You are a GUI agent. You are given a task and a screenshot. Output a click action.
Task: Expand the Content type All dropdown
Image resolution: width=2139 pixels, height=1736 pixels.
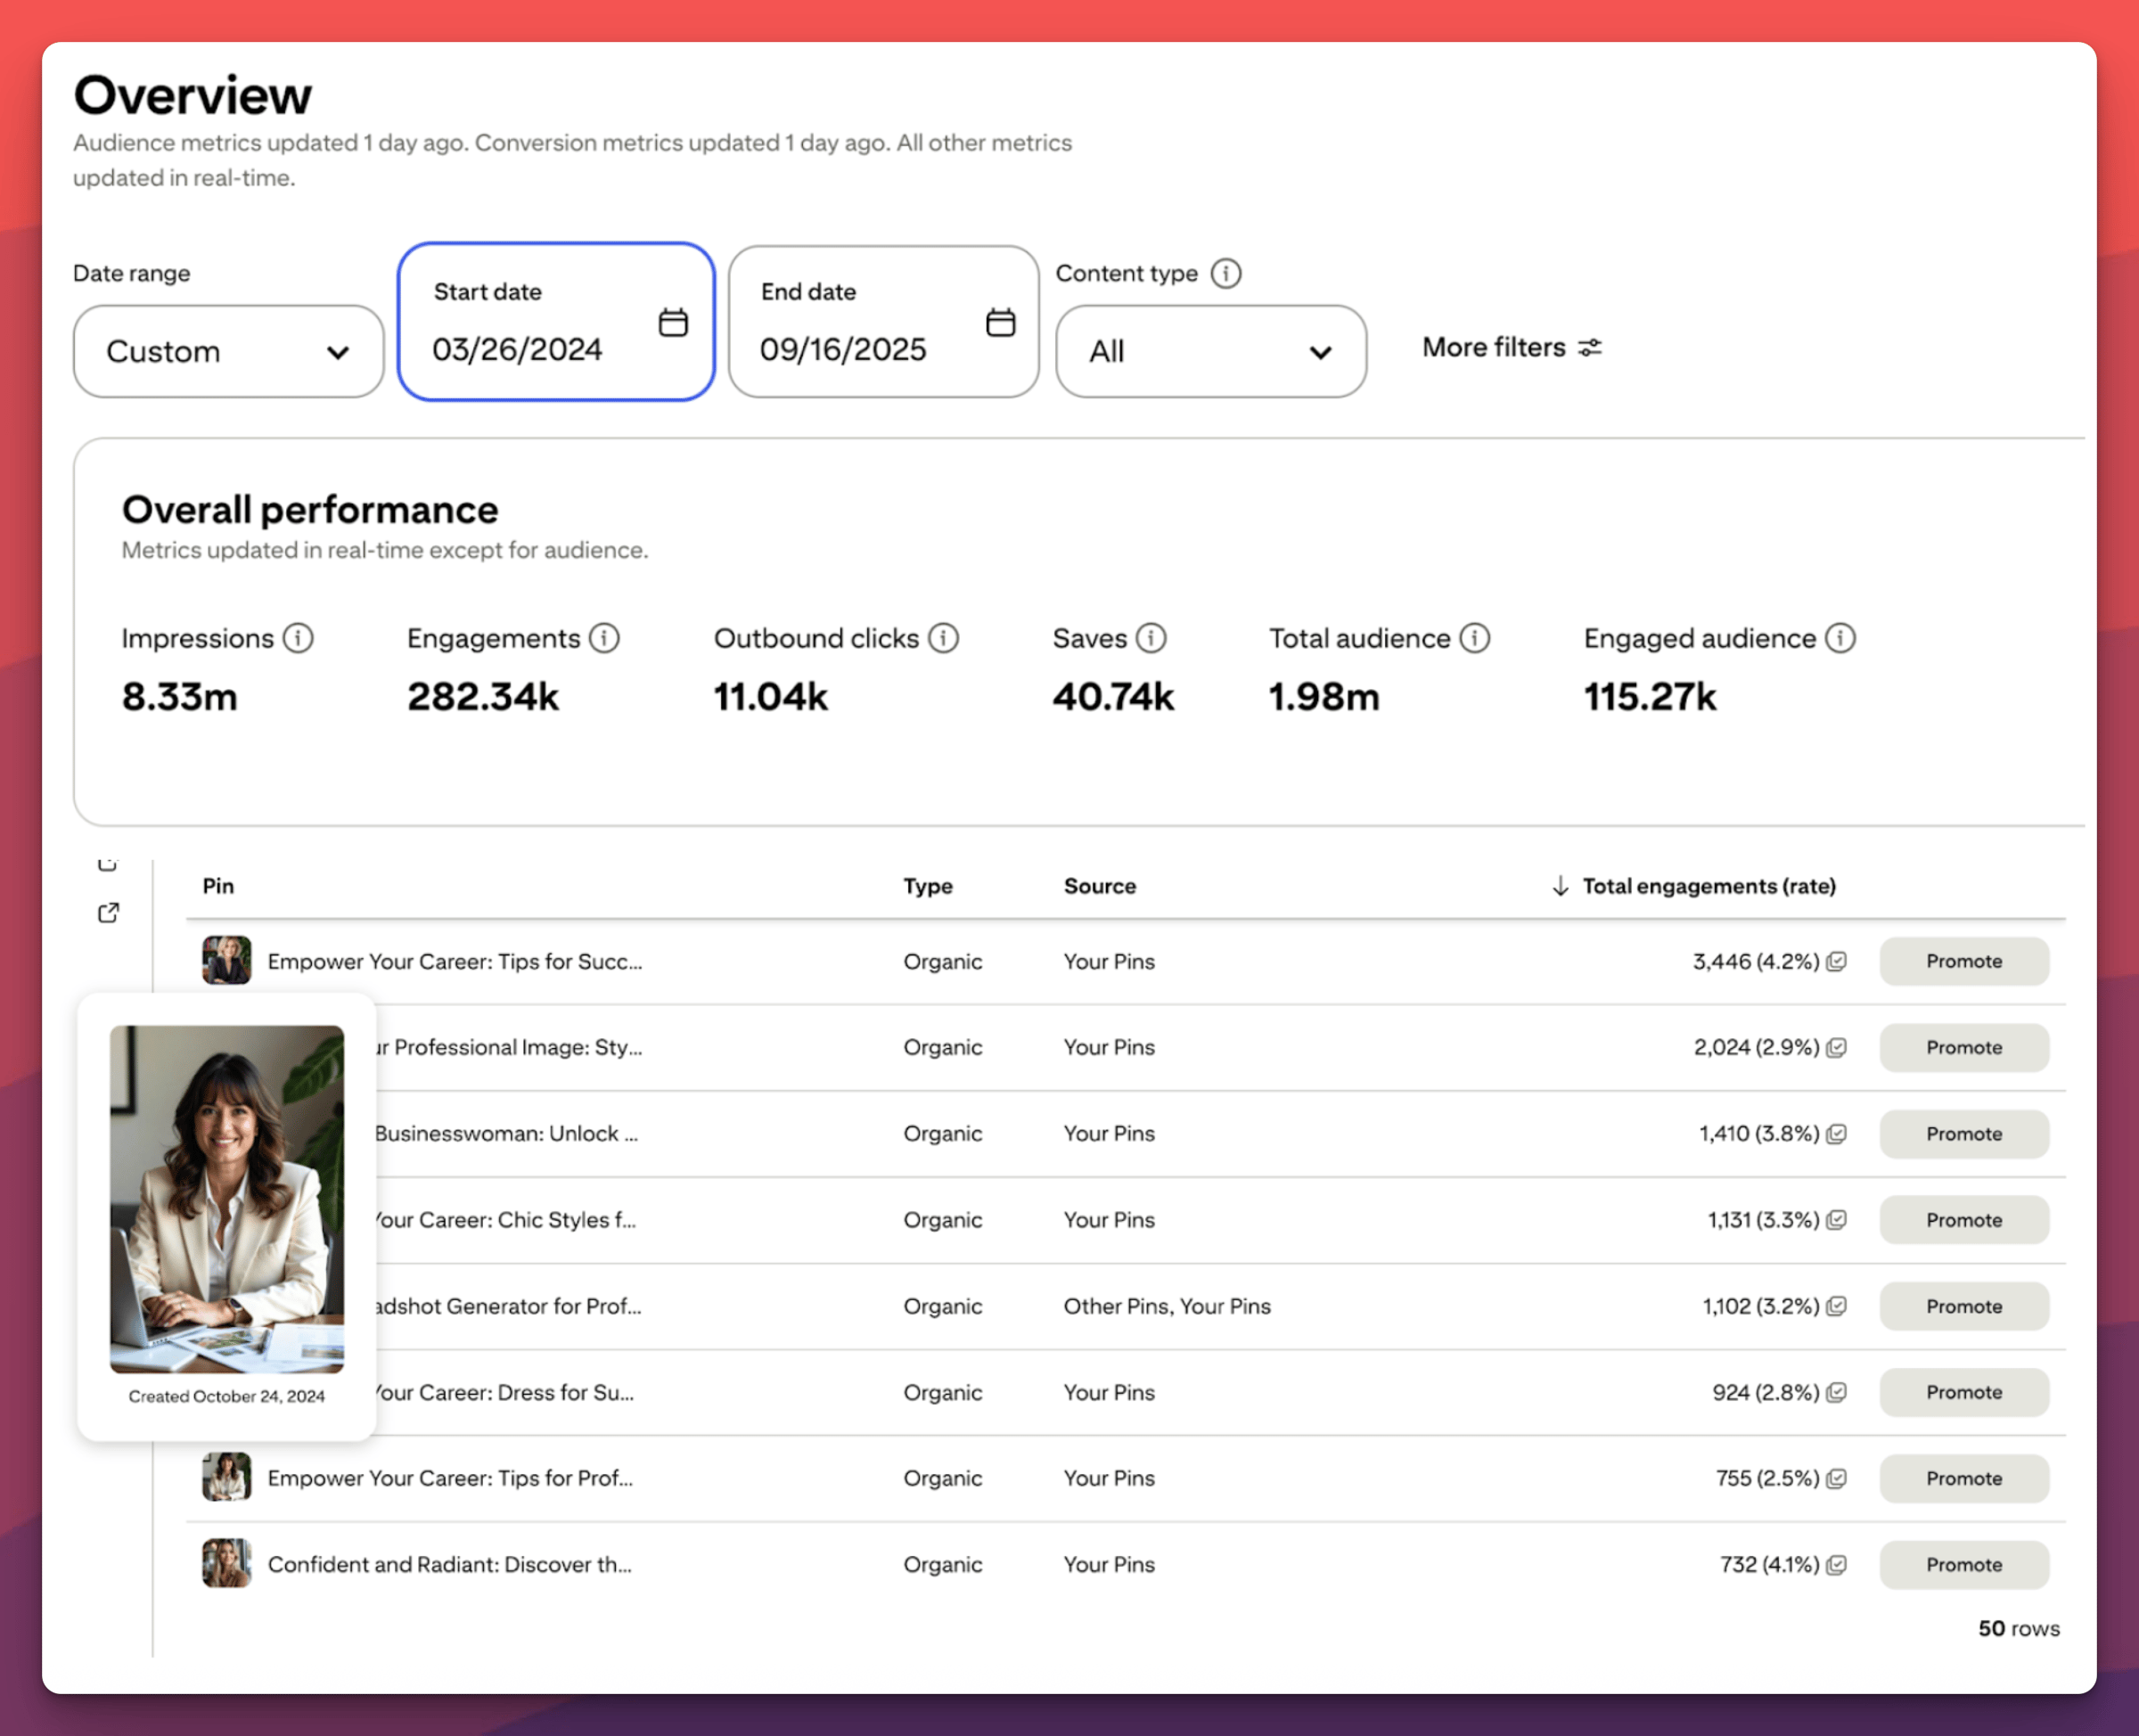1210,352
